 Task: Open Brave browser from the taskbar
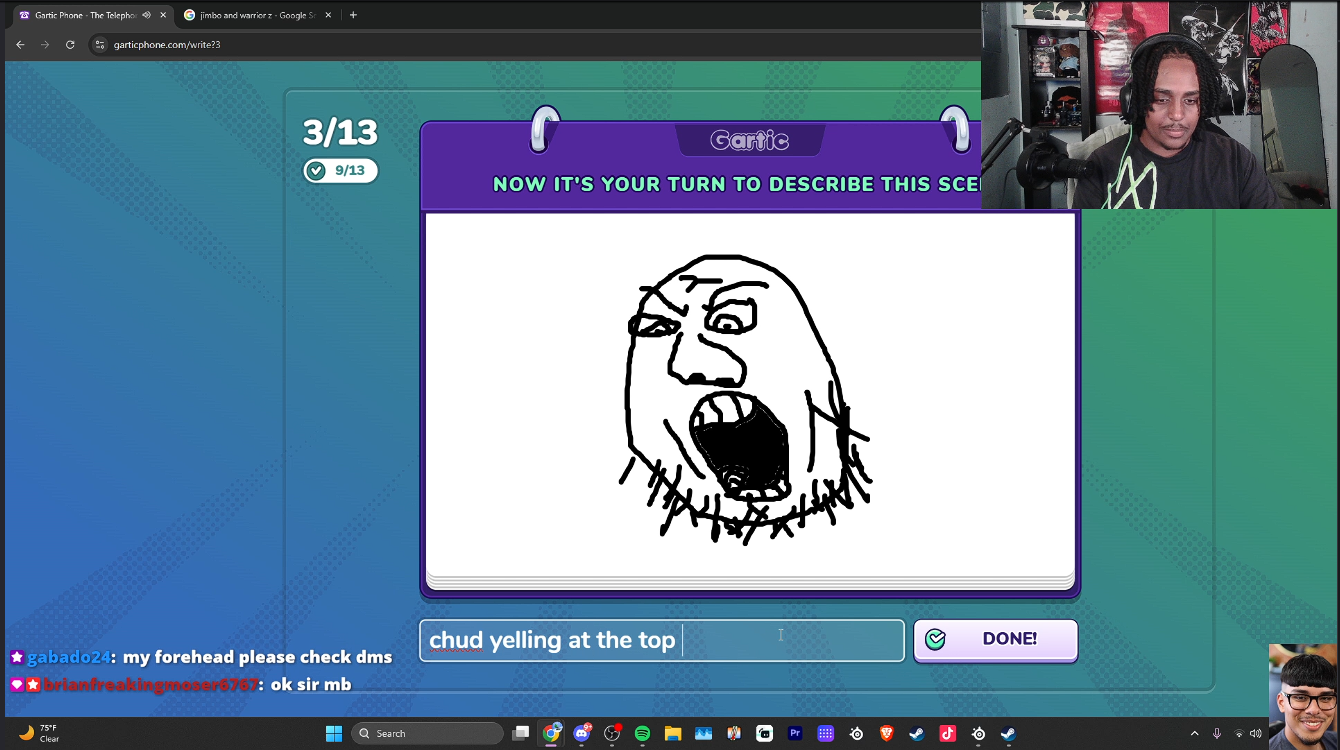point(886,733)
